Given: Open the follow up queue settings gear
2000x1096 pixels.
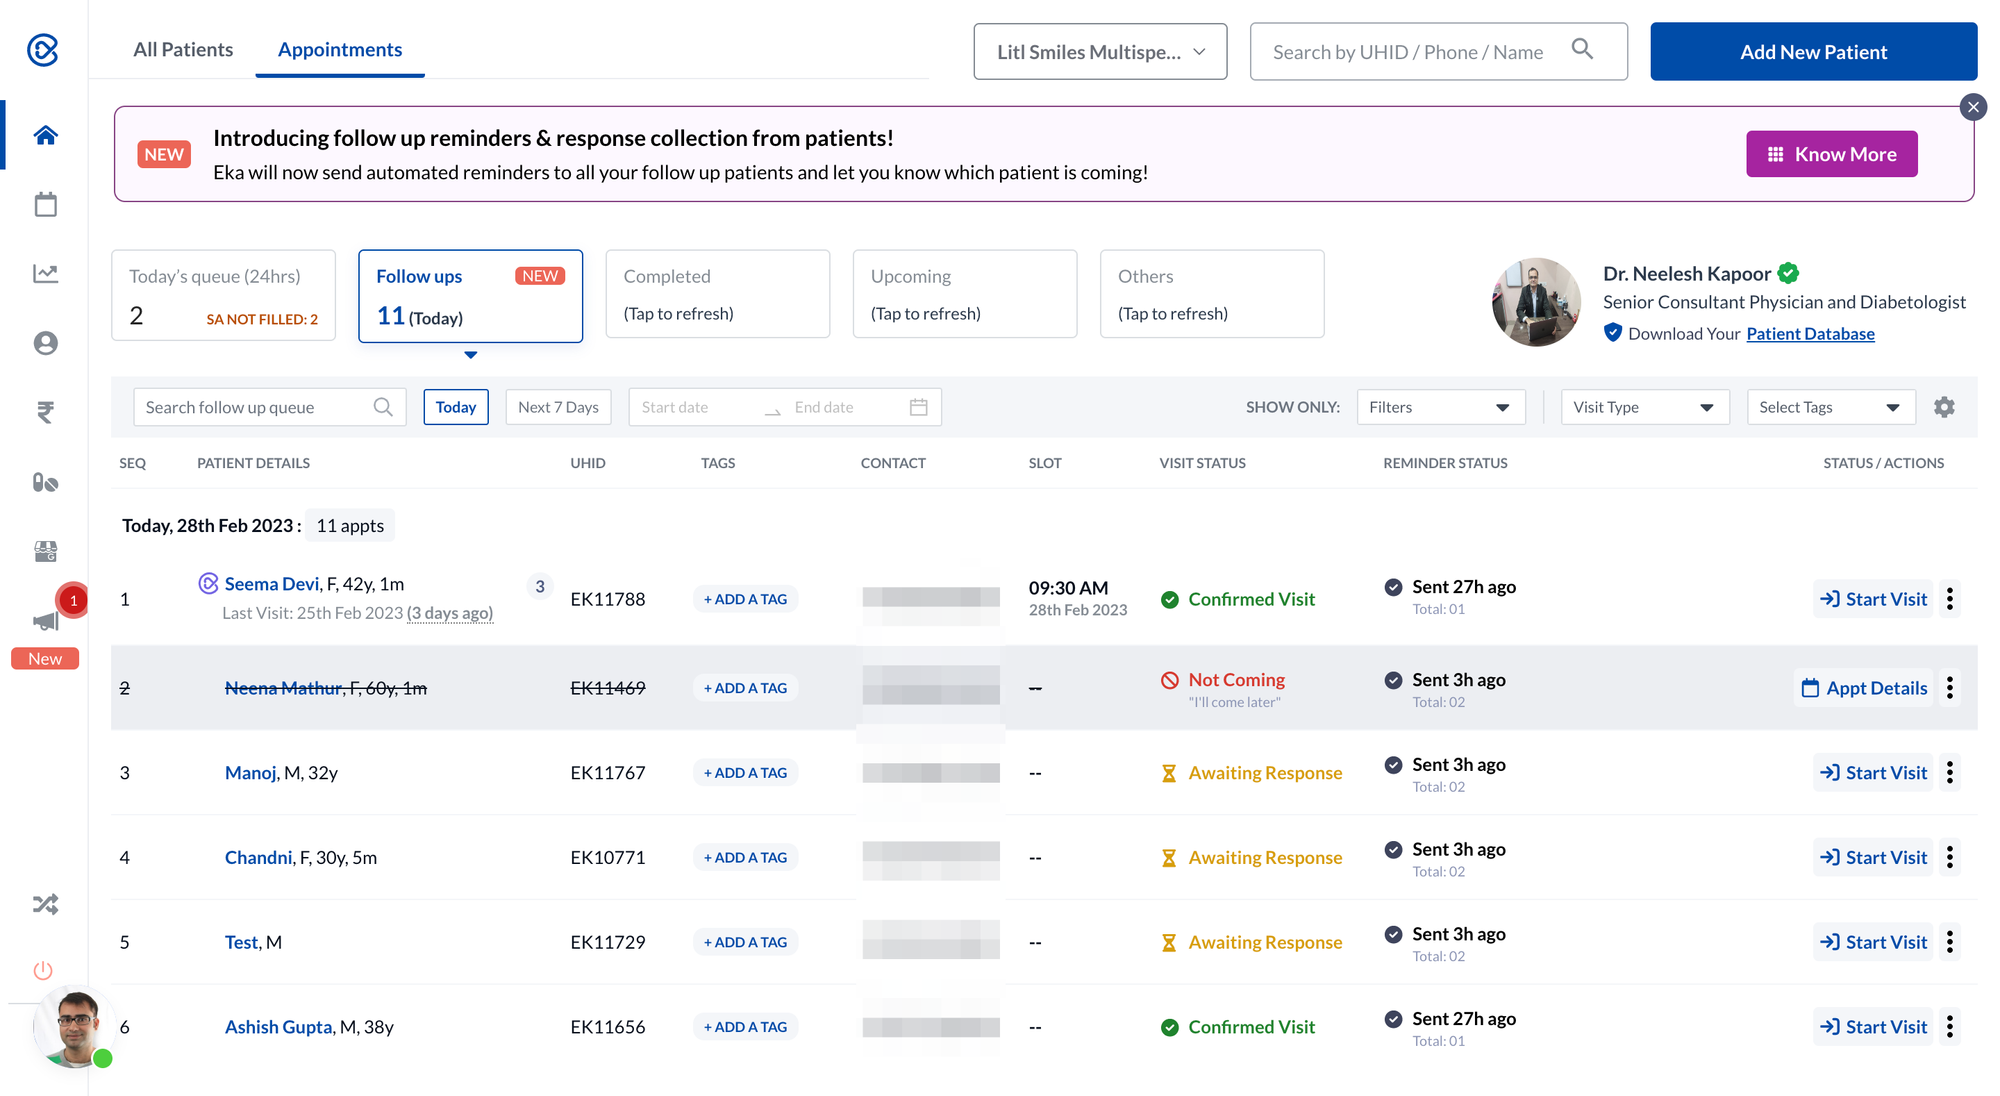Looking at the screenshot, I should coord(1944,407).
